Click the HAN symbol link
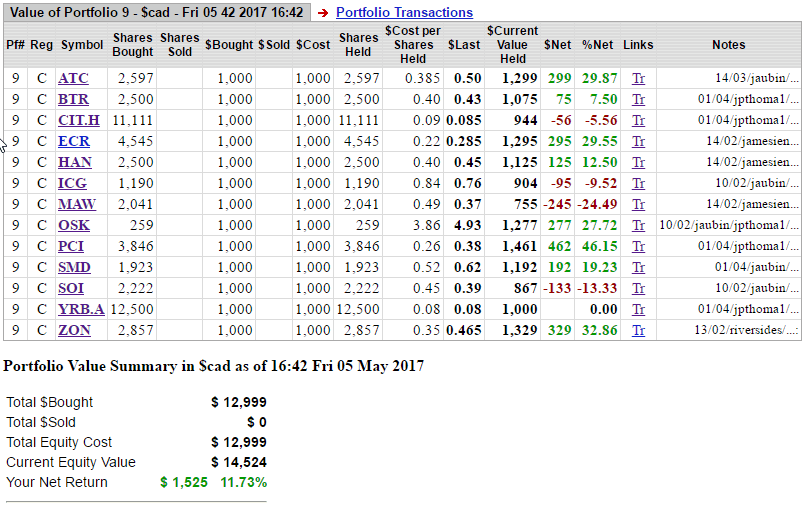 coord(75,162)
